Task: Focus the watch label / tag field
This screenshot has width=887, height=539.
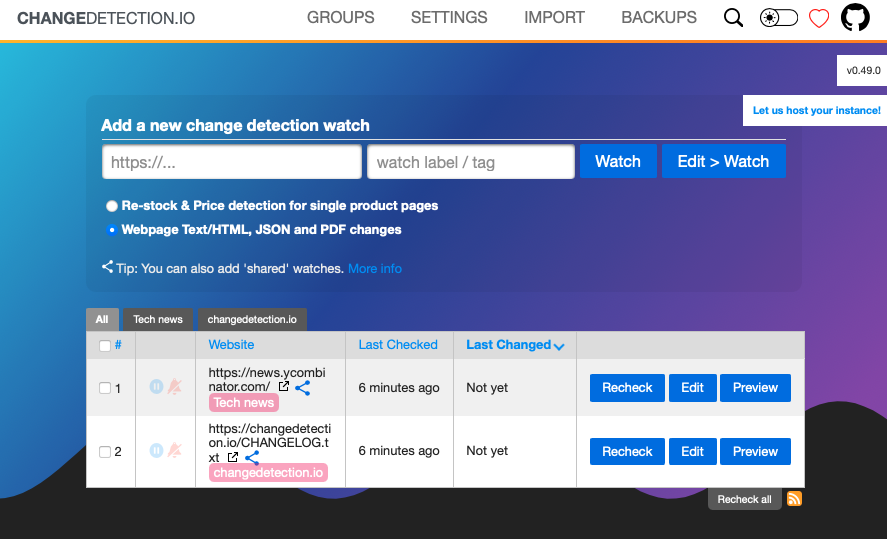Action: pyautogui.click(x=471, y=162)
